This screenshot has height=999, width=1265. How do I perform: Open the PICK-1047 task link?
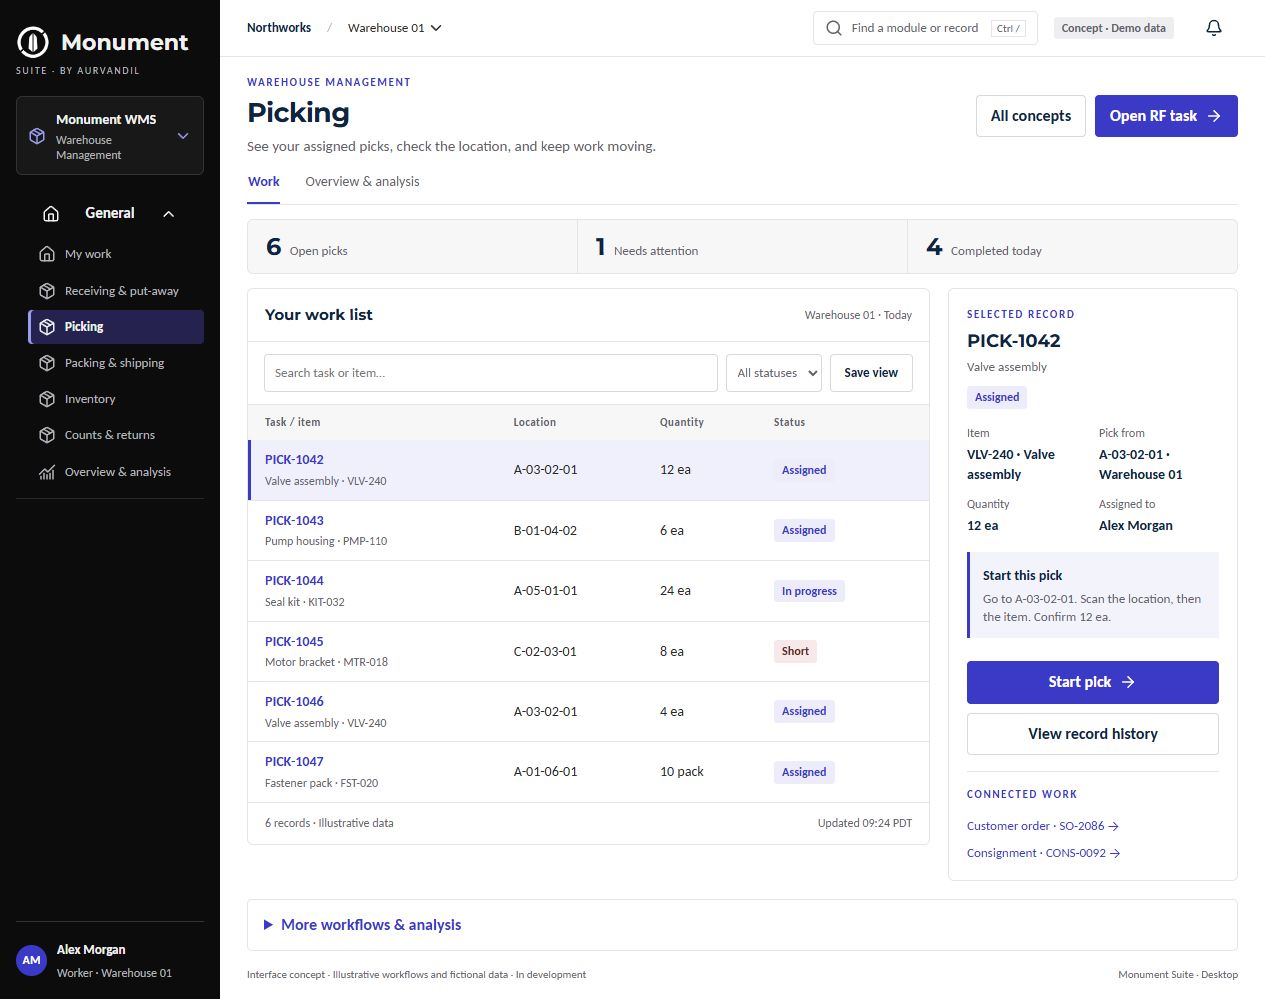294,762
